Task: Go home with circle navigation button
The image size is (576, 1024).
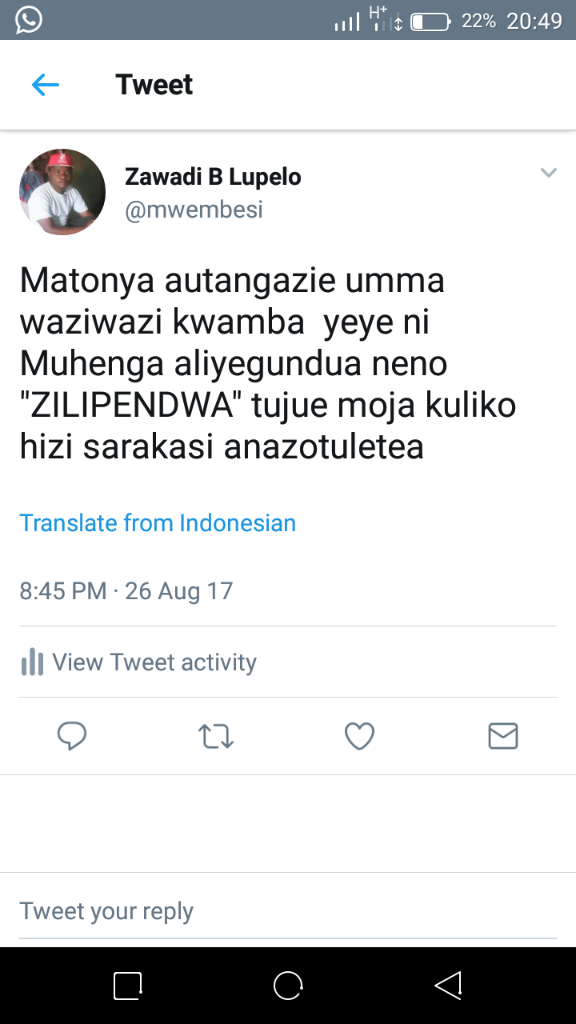Action: click(287, 985)
